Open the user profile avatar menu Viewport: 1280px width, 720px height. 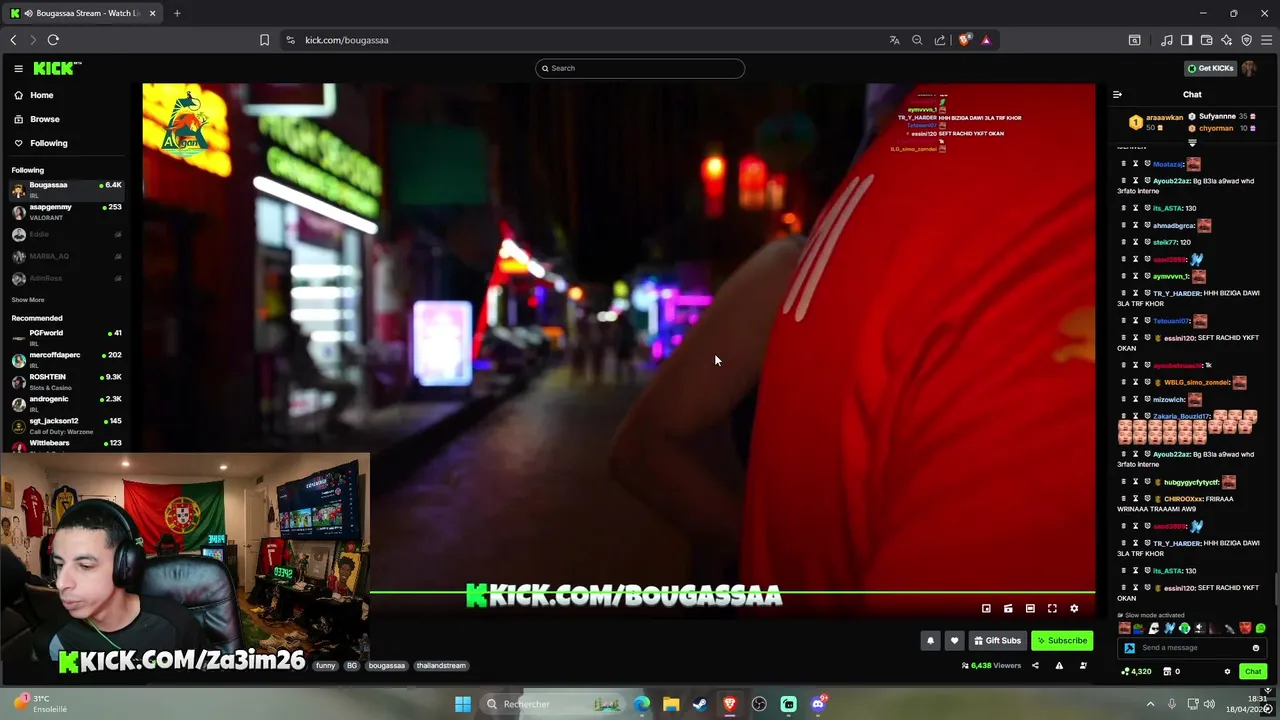(1249, 68)
